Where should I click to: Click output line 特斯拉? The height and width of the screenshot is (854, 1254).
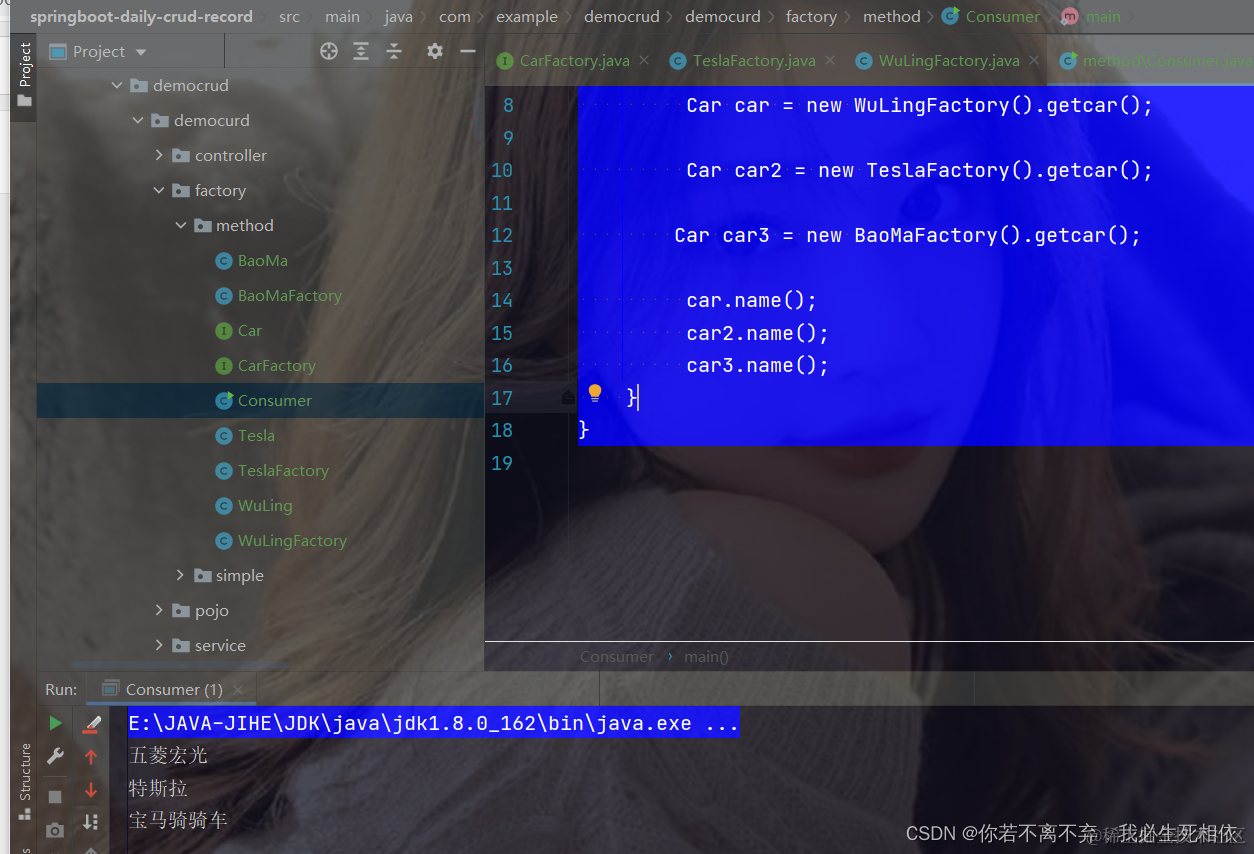coord(158,788)
